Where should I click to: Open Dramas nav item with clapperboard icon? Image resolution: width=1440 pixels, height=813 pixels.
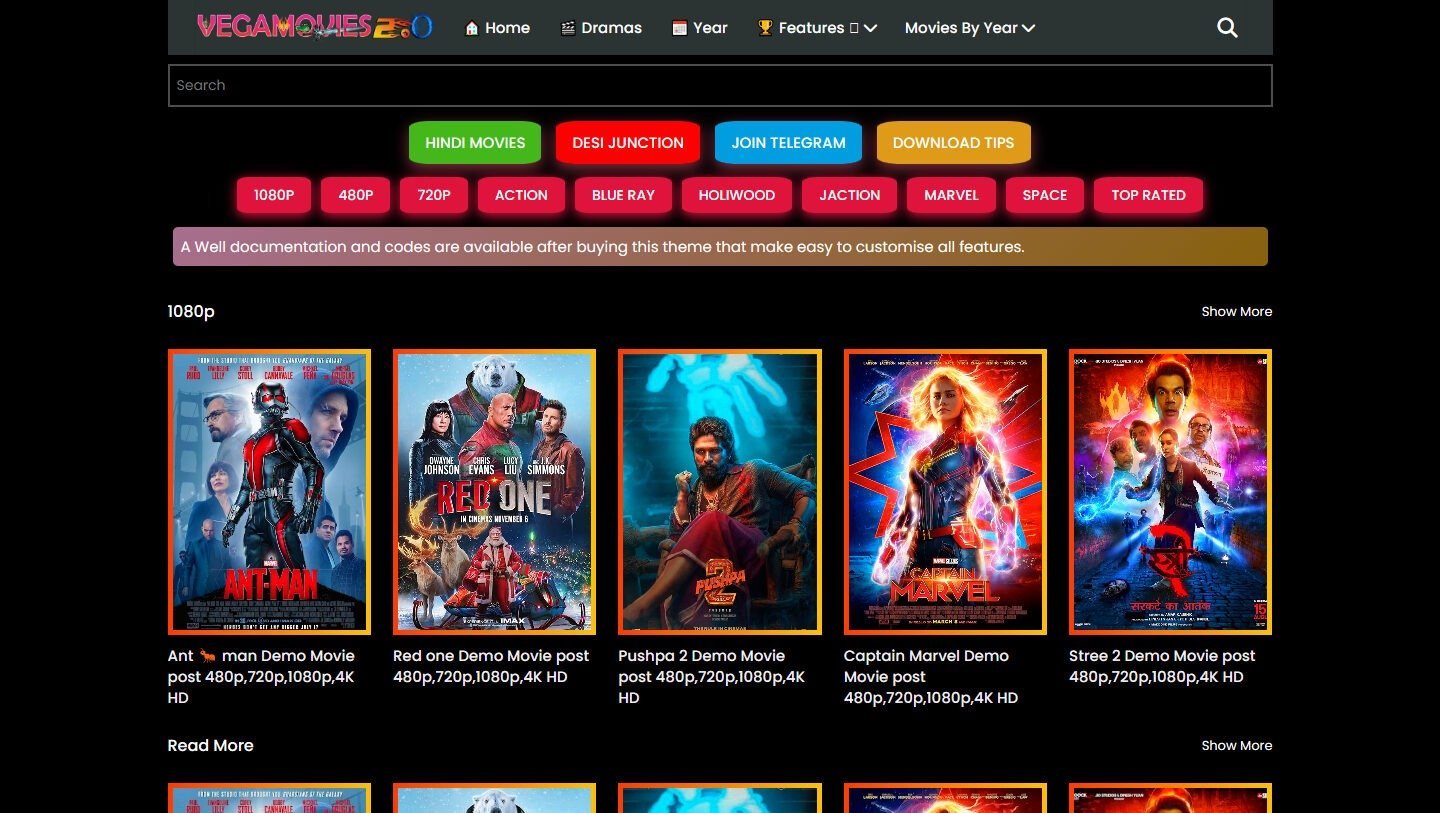(601, 28)
